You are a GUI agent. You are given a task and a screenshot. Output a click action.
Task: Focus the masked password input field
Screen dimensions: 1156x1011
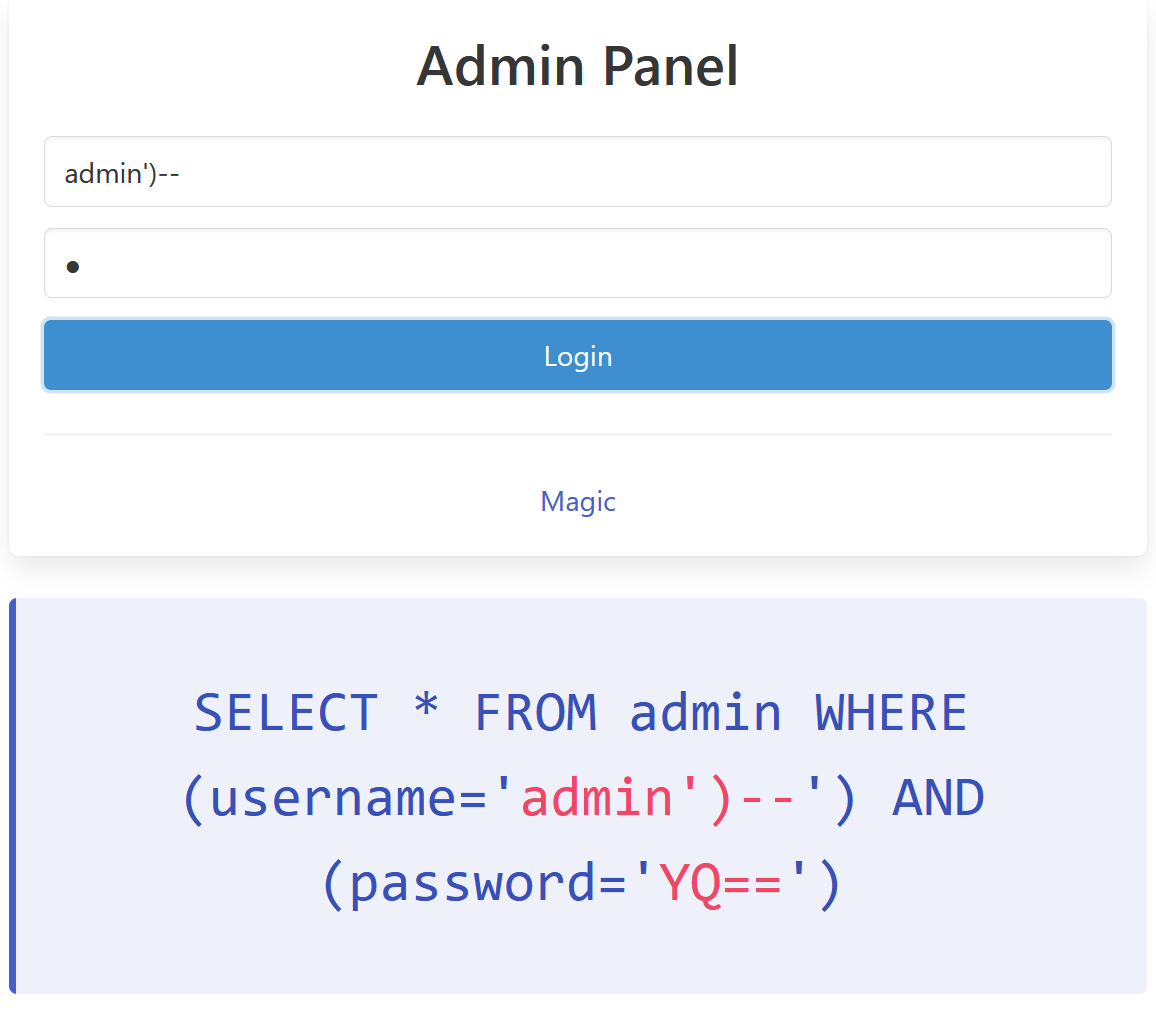[578, 264]
